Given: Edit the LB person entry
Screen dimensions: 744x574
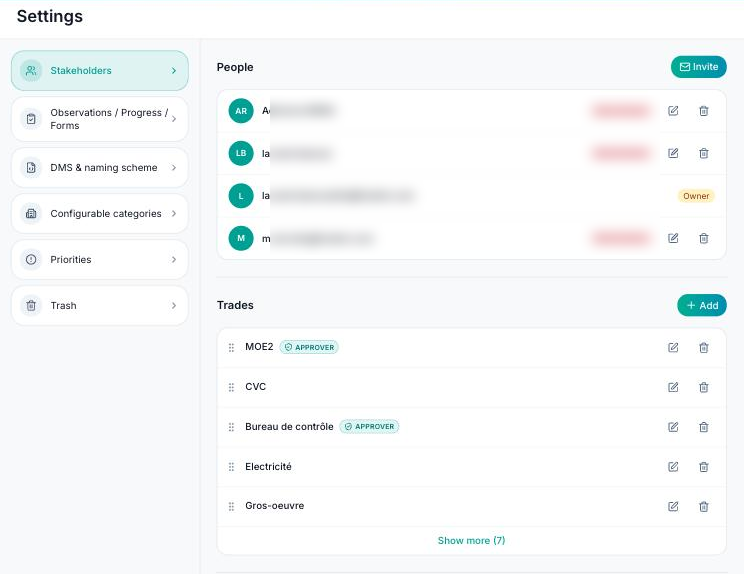Looking at the screenshot, I should [x=673, y=153].
